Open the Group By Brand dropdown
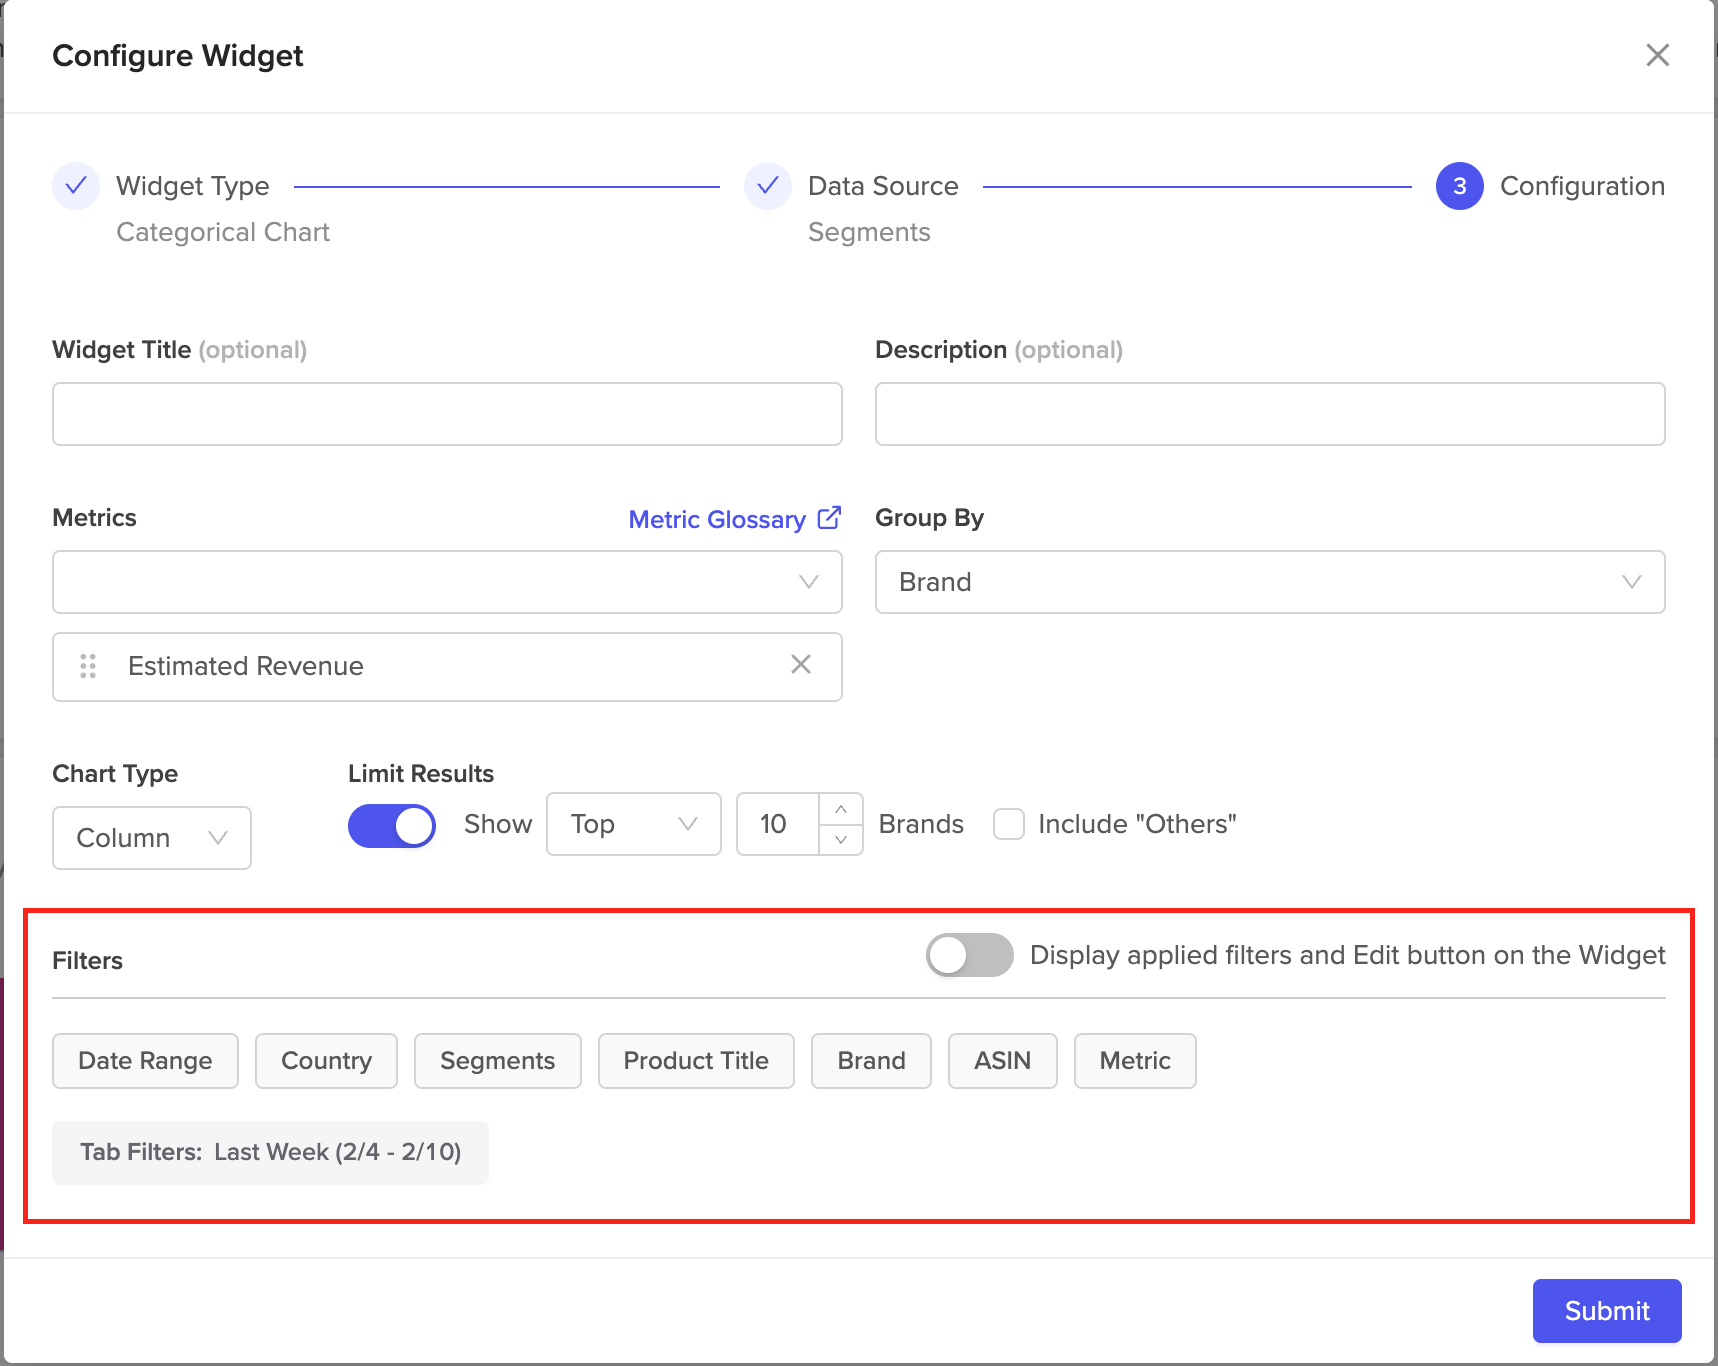Viewport: 1718px width, 1366px height. pyautogui.click(x=1270, y=582)
